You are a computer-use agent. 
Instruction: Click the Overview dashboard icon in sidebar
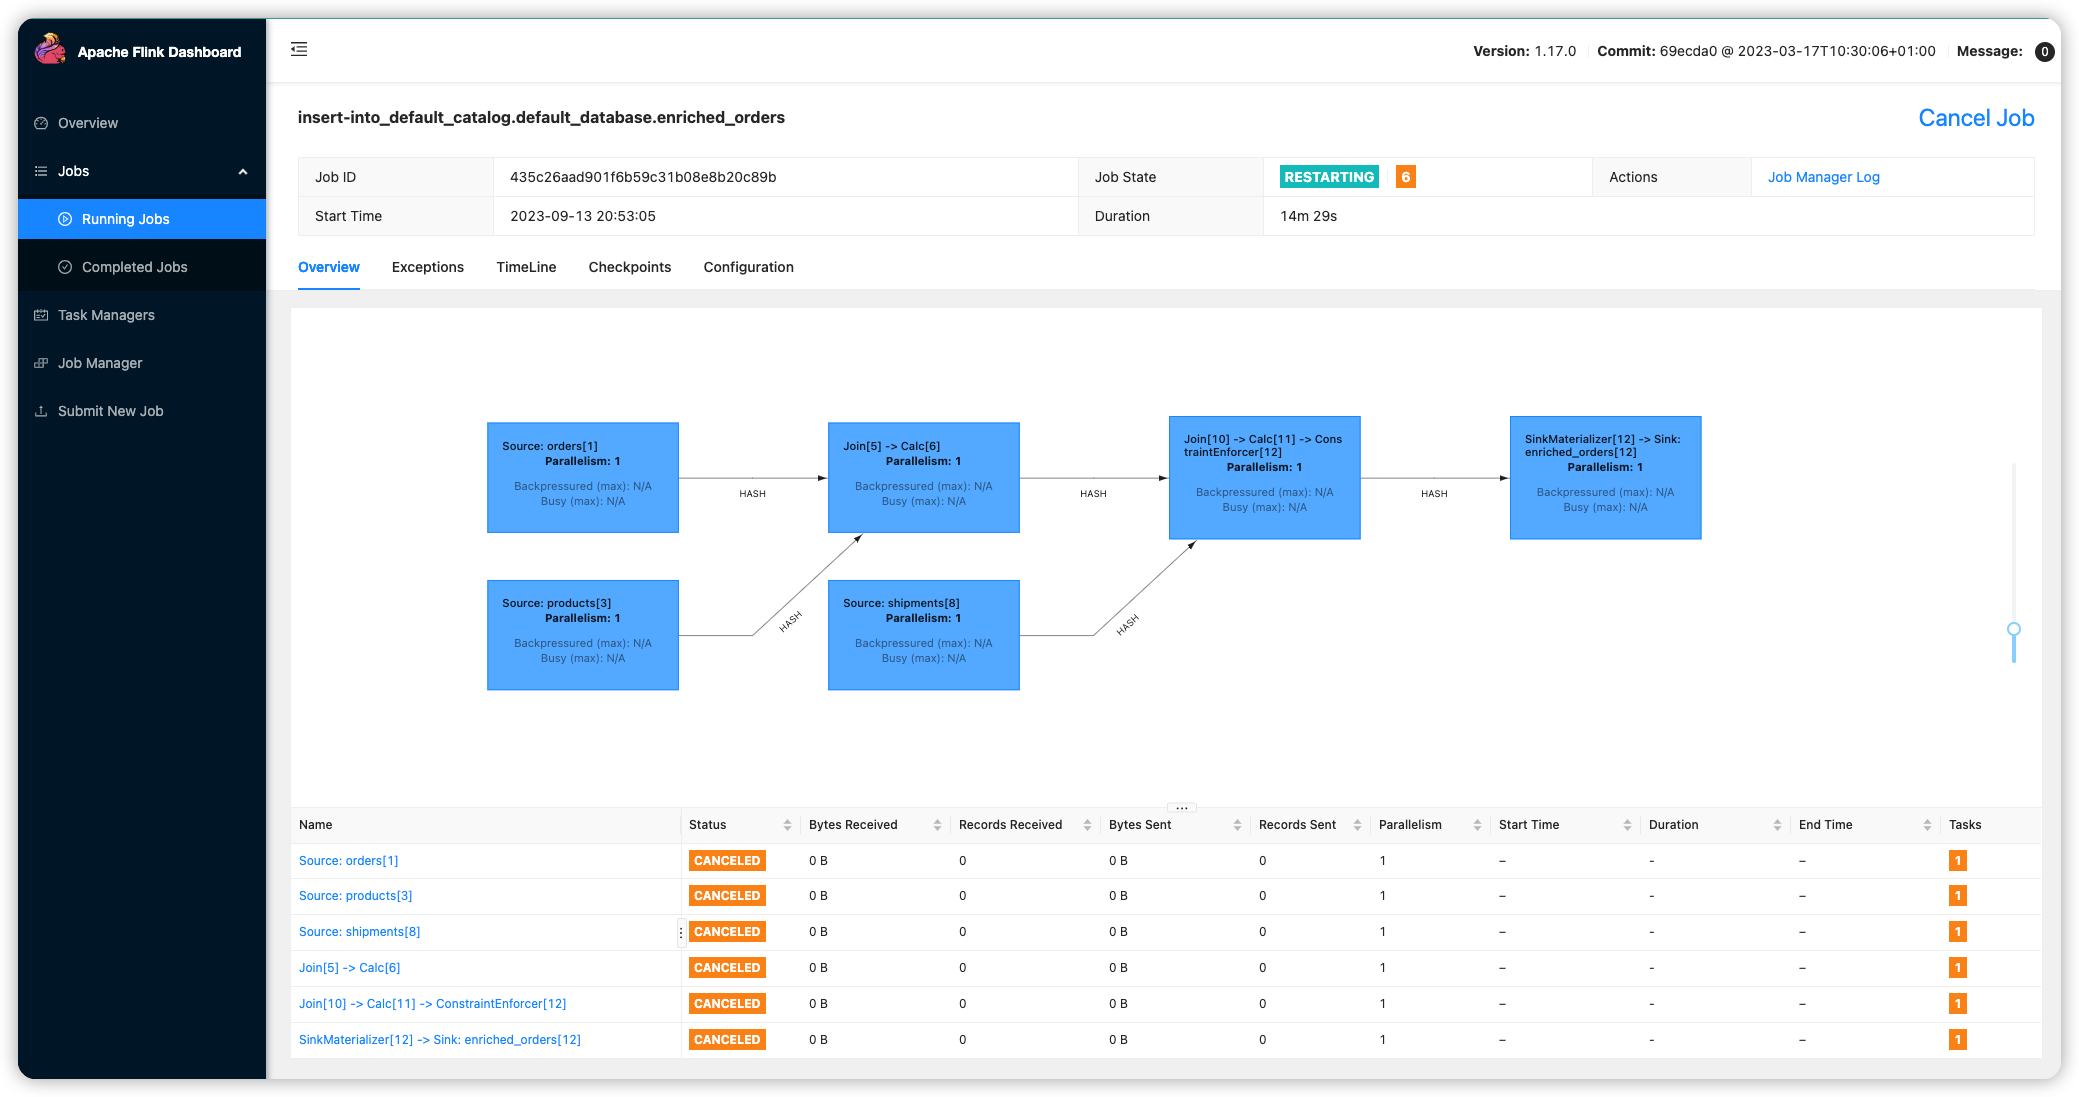tap(41, 123)
